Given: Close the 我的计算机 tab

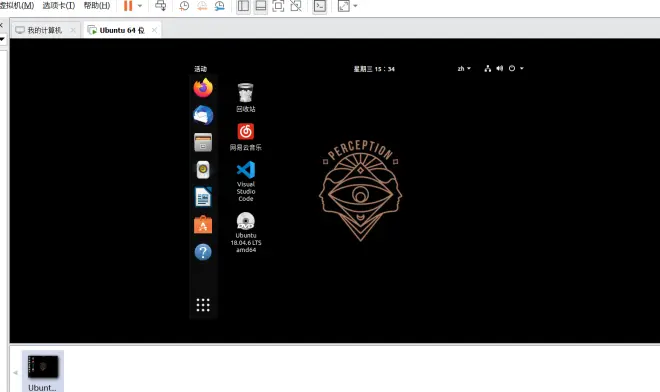Looking at the screenshot, I should tap(73, 30).
